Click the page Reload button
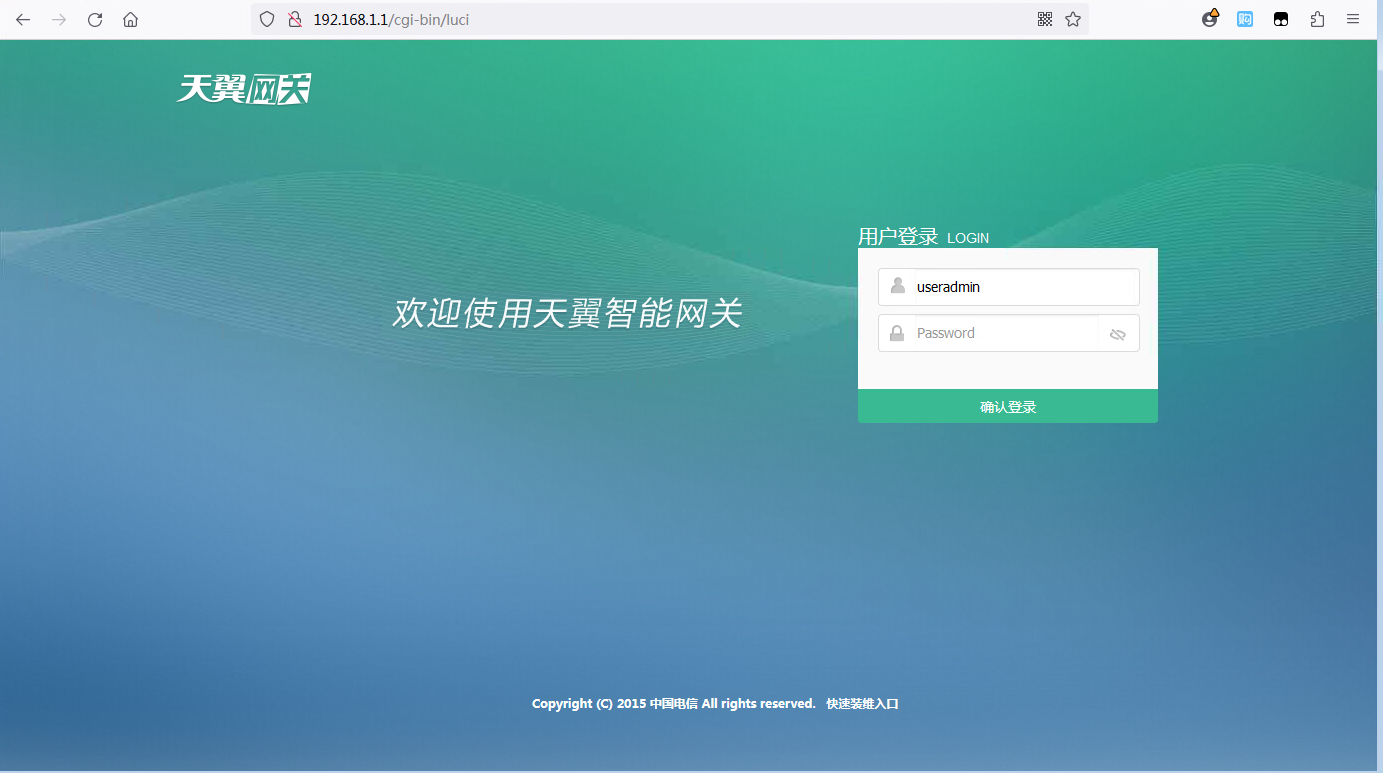 pyautogui.click(x=94, y=19)
